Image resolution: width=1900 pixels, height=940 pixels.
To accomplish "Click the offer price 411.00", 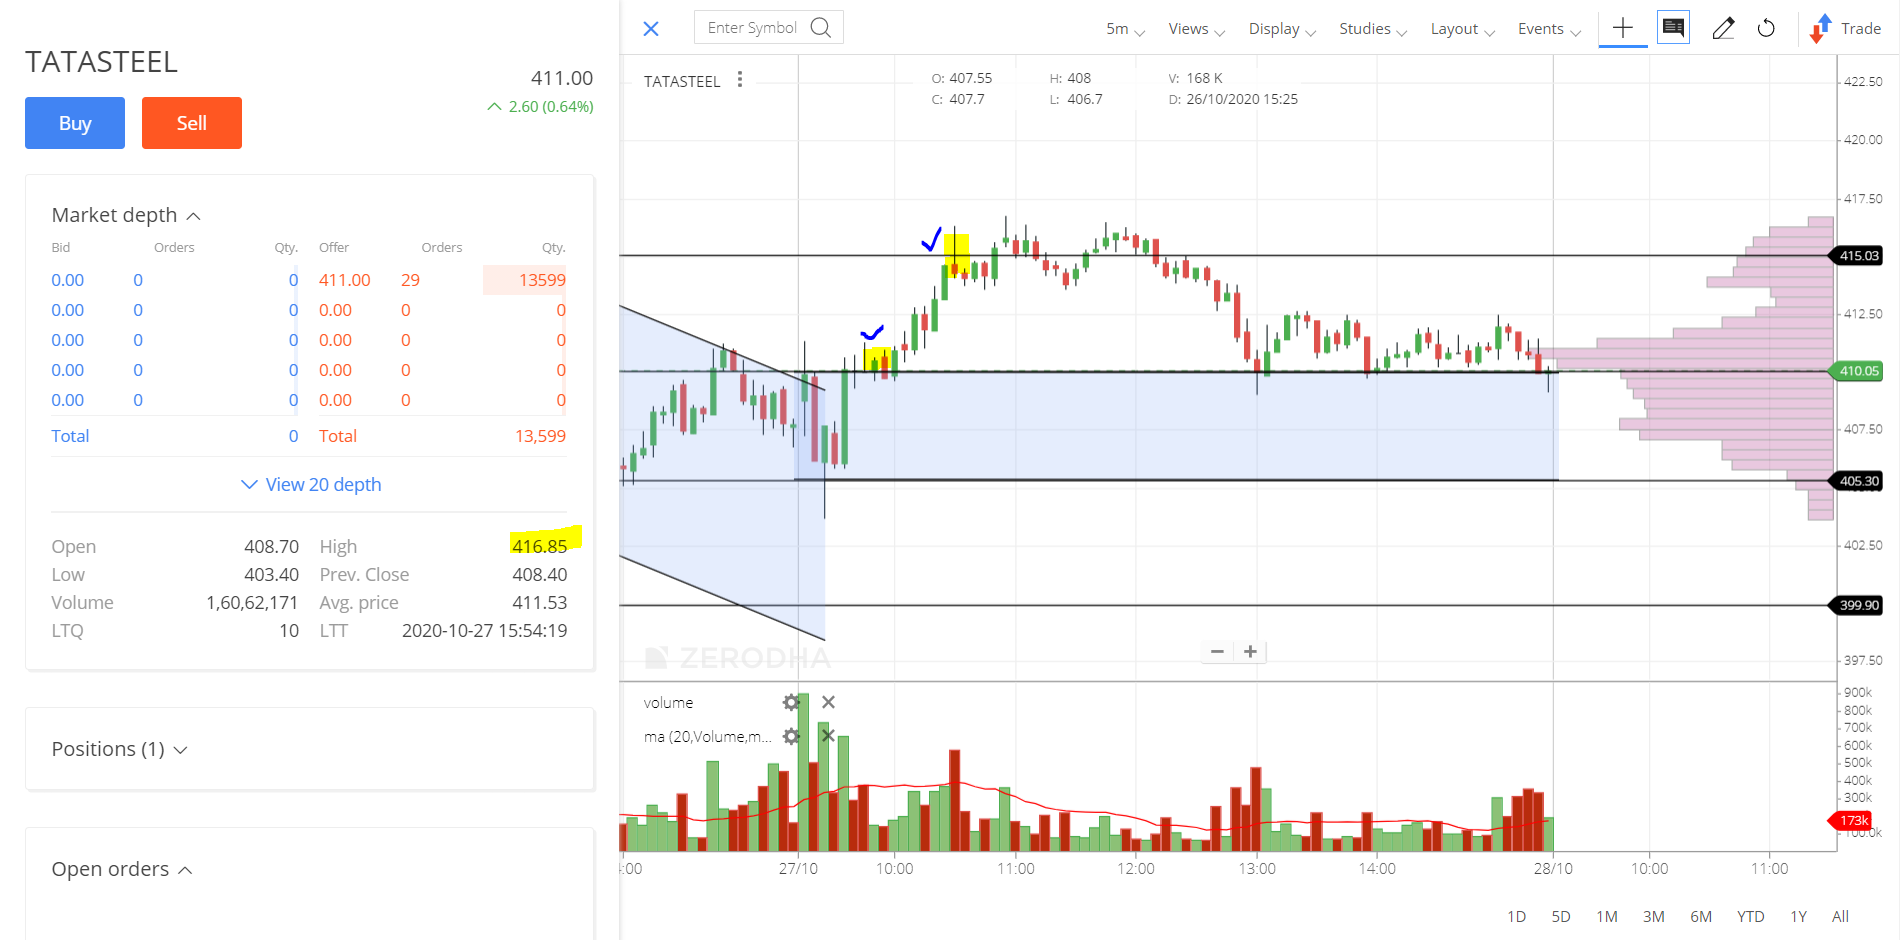I will pyautogui.click(x=344, y=280).
